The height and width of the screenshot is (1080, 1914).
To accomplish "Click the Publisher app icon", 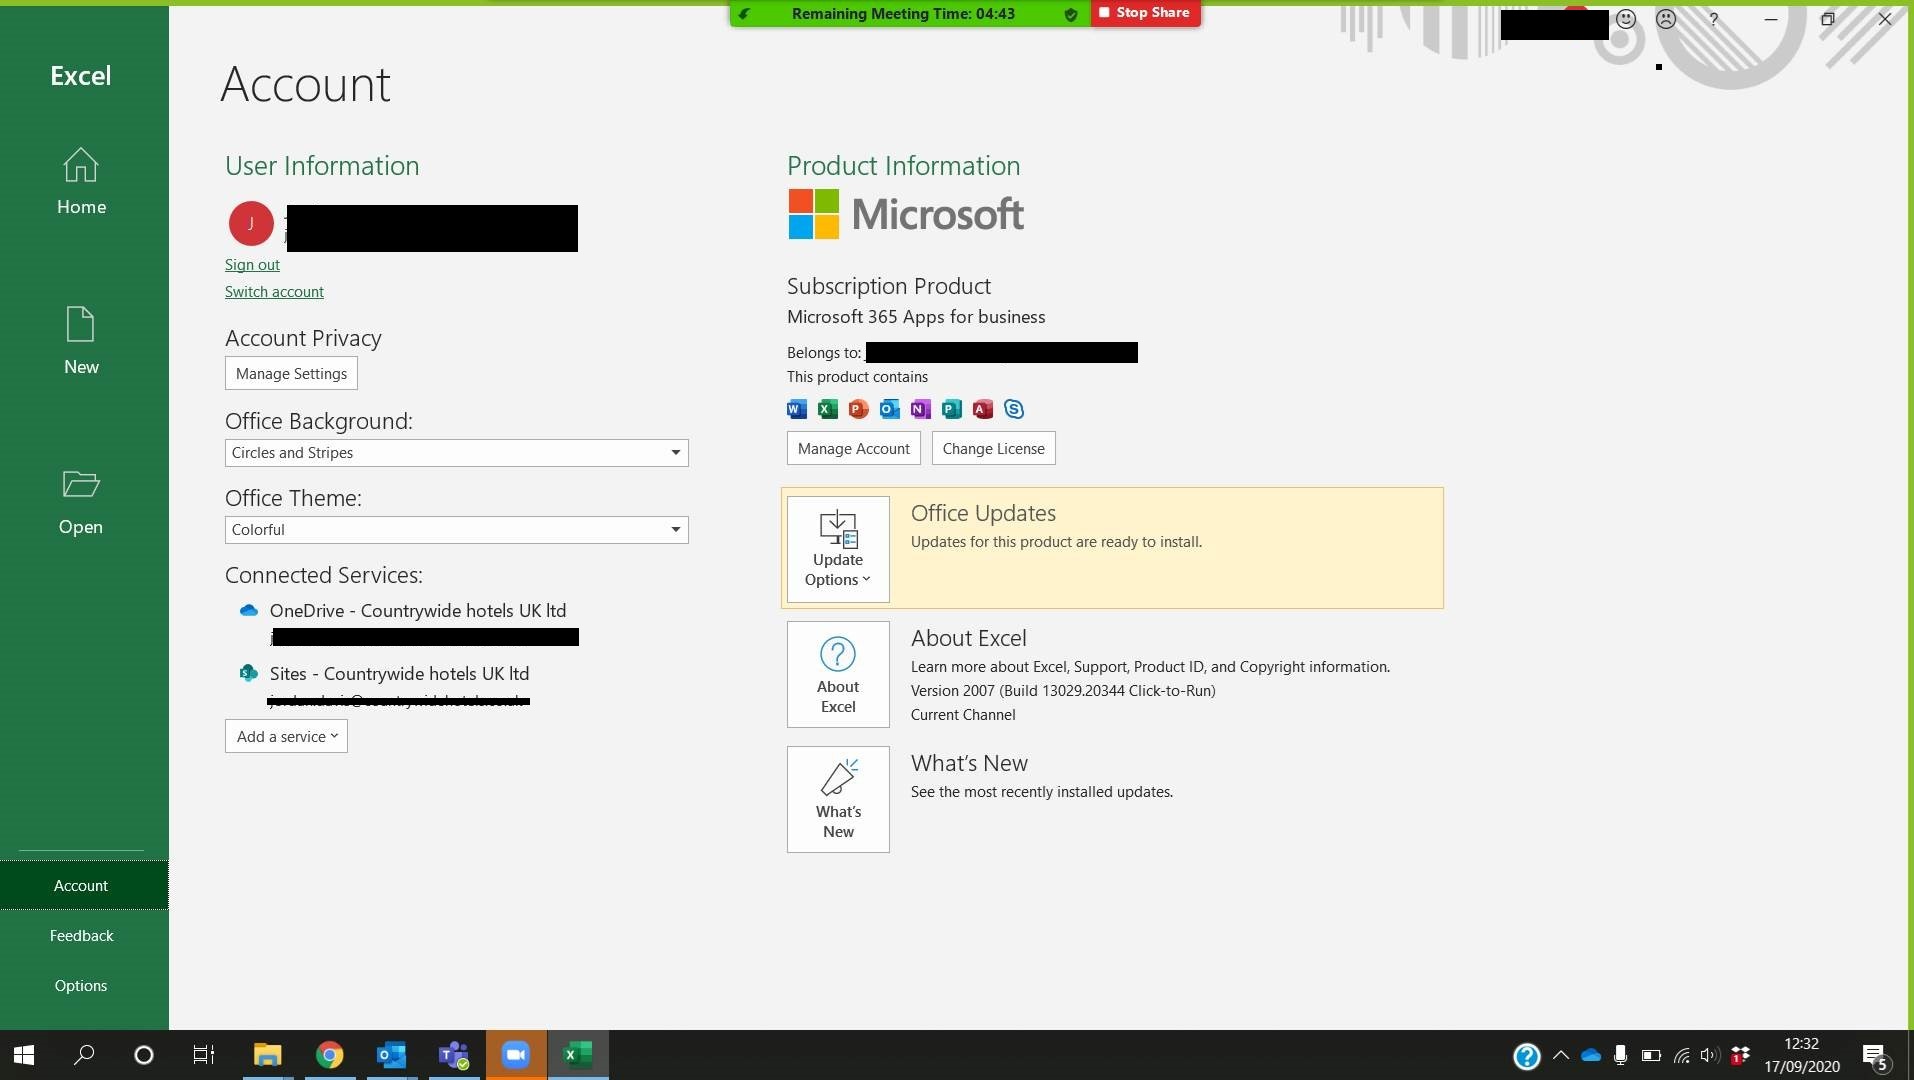I will point(952,409).
